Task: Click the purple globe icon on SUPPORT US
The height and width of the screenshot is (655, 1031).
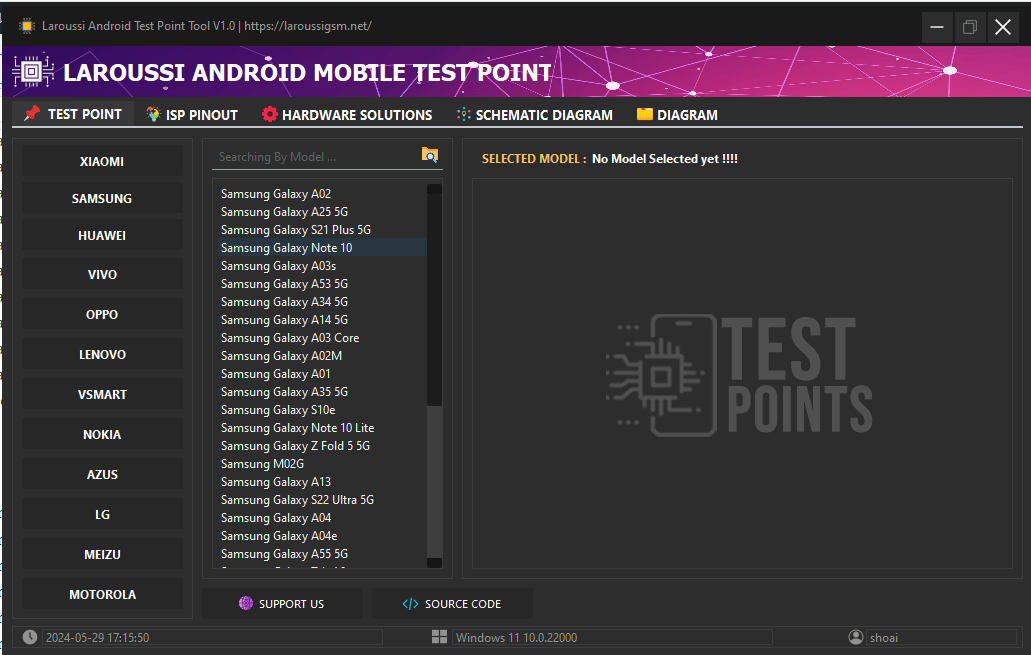Action: coord(246,603)
